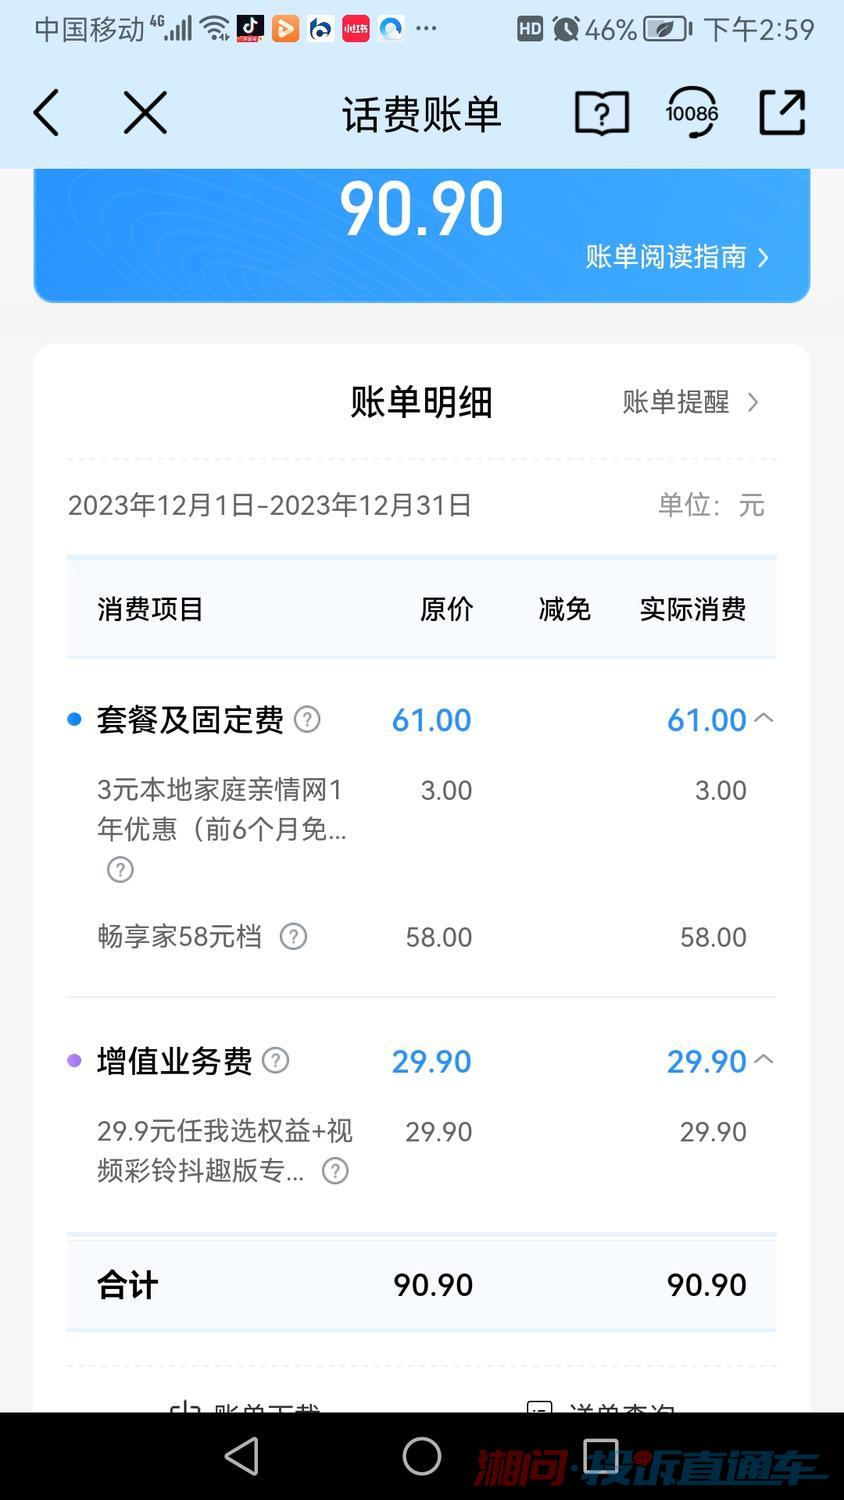Tap the 畅享家58元档 line item
Image resolution: width=844 pixels, height=1500 pixels.
[x=180, y=937]
